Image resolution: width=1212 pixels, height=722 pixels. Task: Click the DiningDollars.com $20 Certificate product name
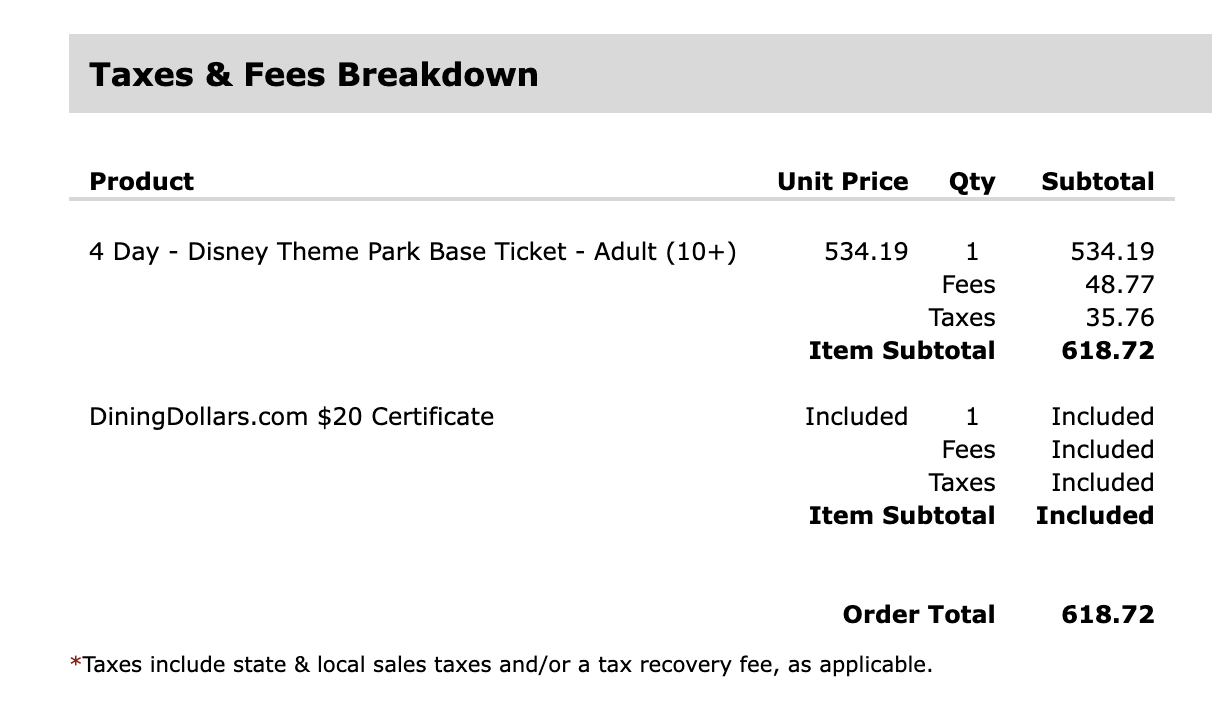tap(291, 416)
